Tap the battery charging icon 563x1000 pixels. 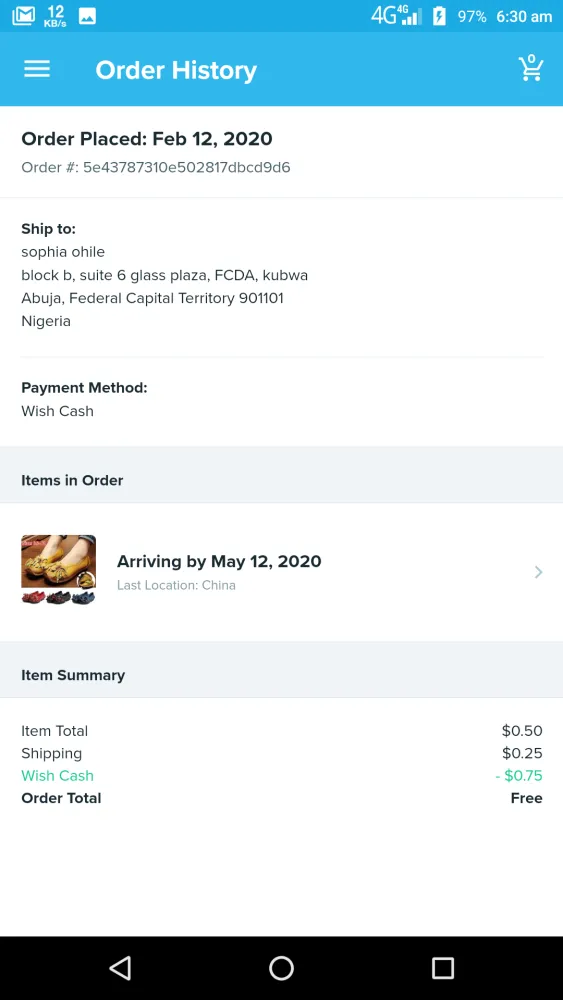click(439, 16)
